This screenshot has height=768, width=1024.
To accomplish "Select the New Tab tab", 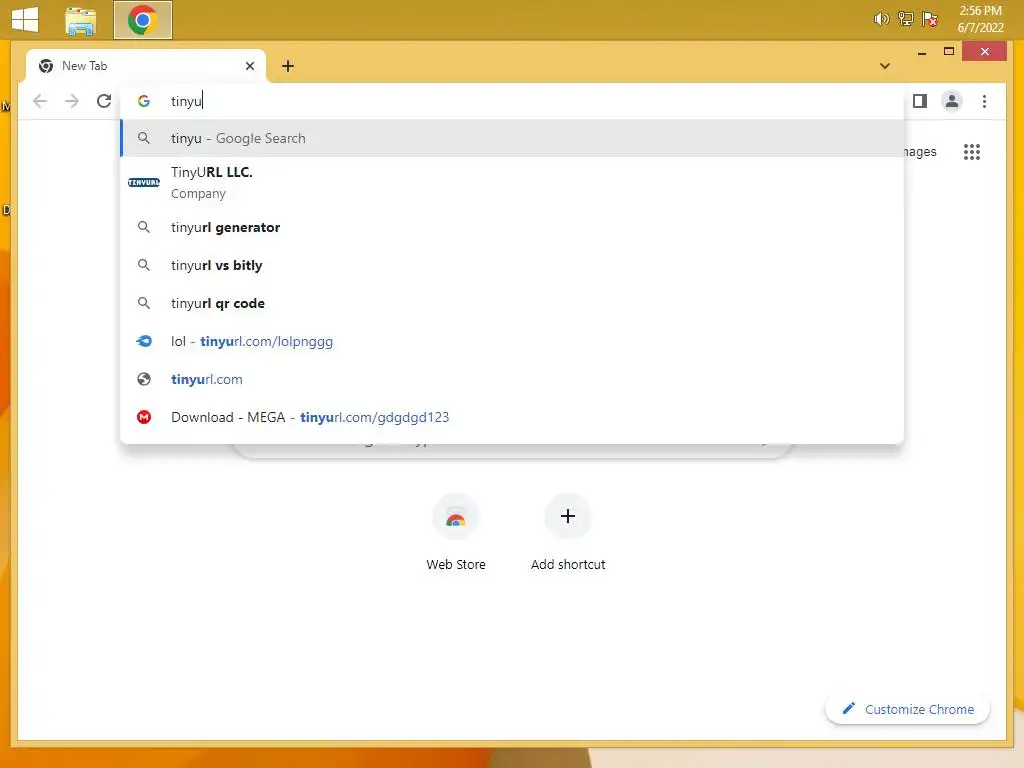I will tap(145, 66).
